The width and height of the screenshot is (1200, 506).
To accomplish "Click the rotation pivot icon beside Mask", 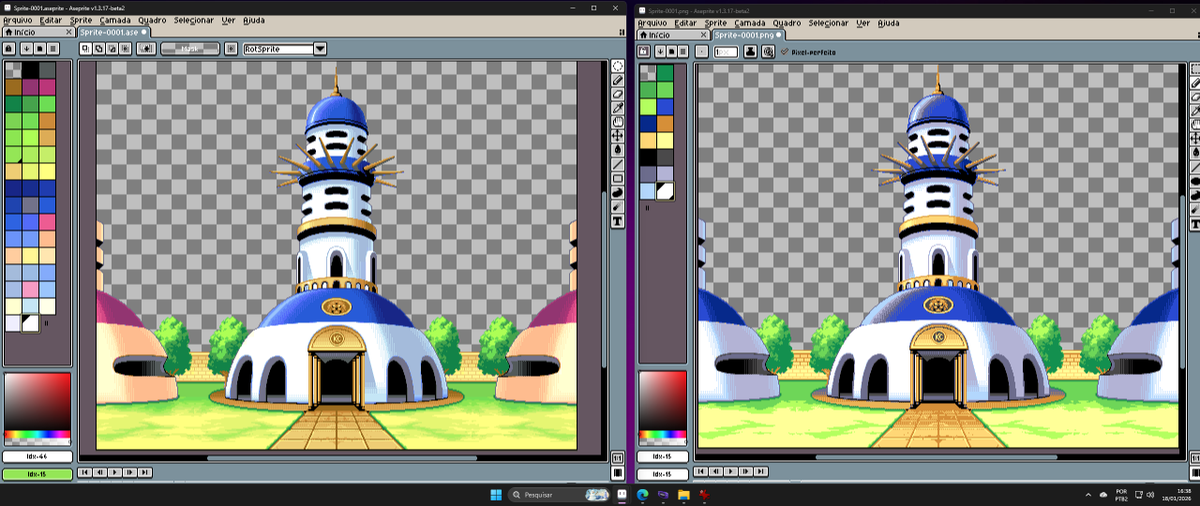I will click(x=231, y=48).
